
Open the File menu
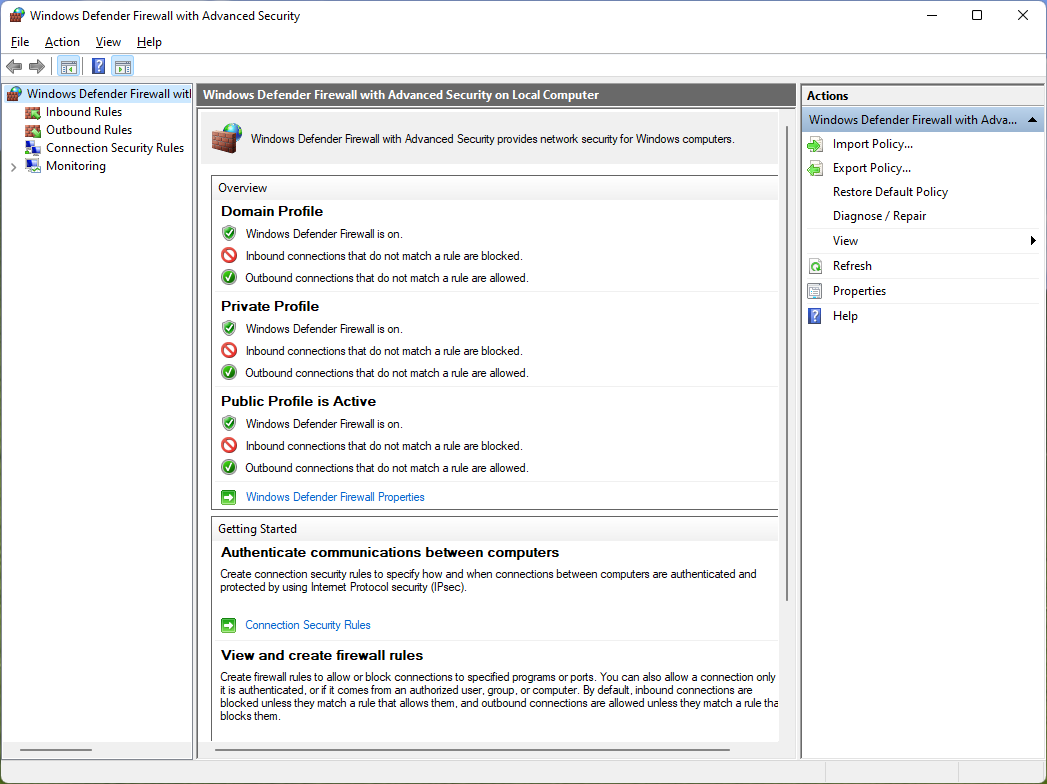pyautogui.click(x=20, y=42)
